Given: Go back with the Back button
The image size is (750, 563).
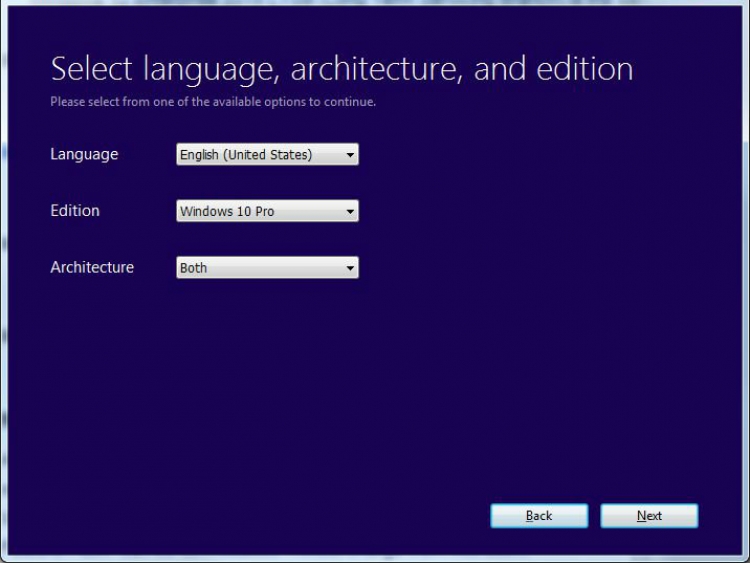Looking at the screenshot, I should (539, 516).
